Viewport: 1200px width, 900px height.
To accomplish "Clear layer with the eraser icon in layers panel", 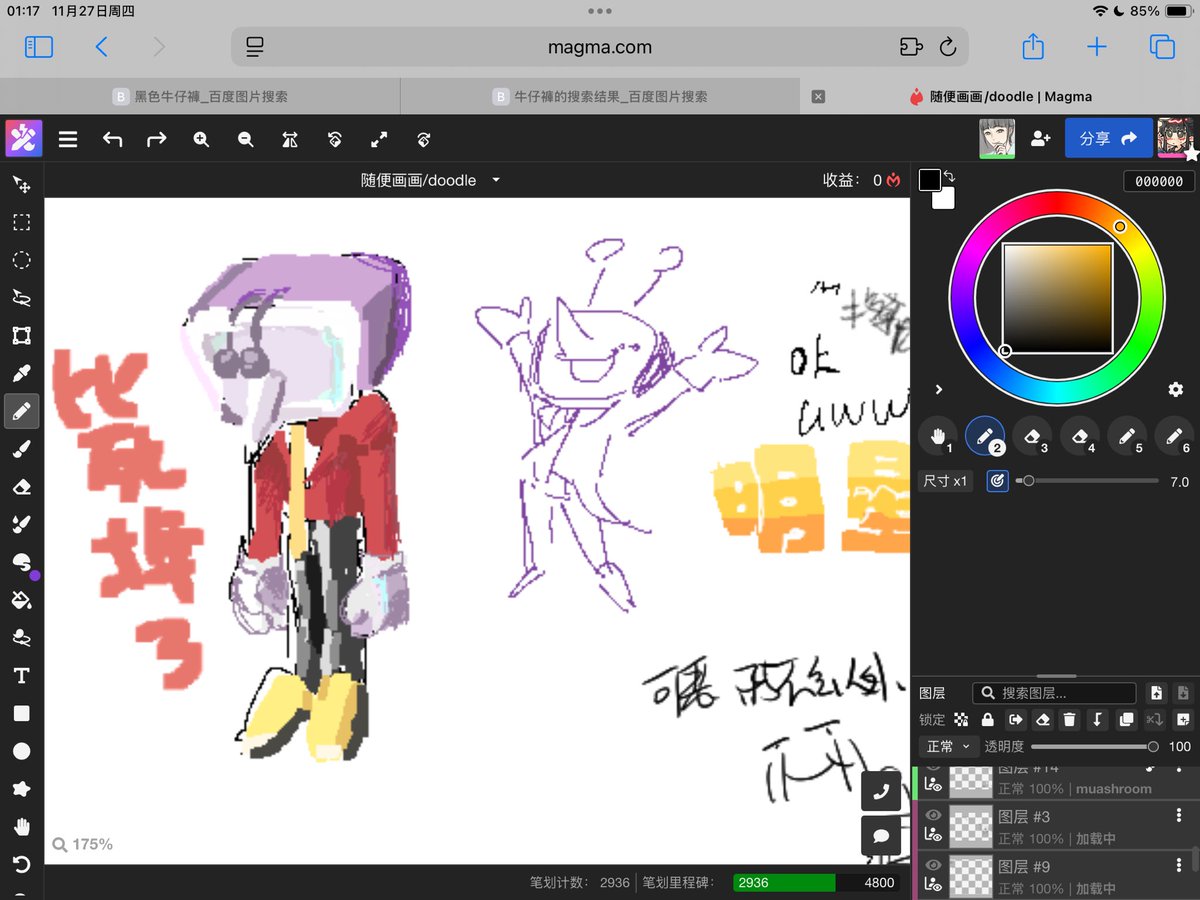I will click(1043, 719).
